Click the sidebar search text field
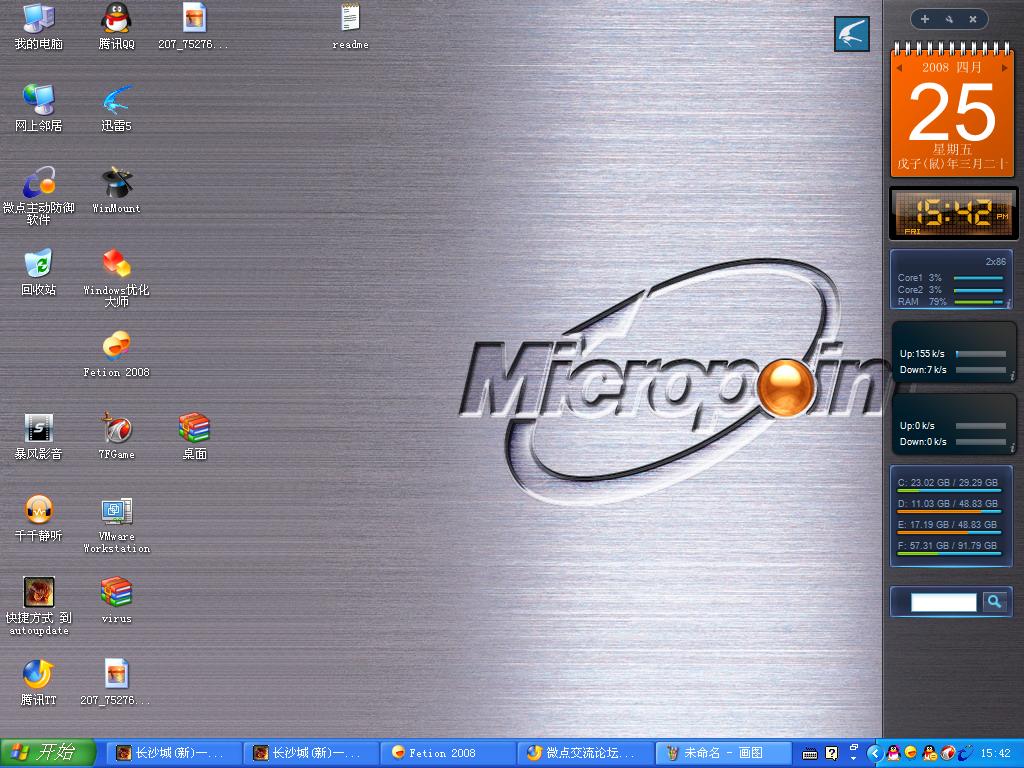This screenshot has height=768, width=1024. [x=943, y=602]
